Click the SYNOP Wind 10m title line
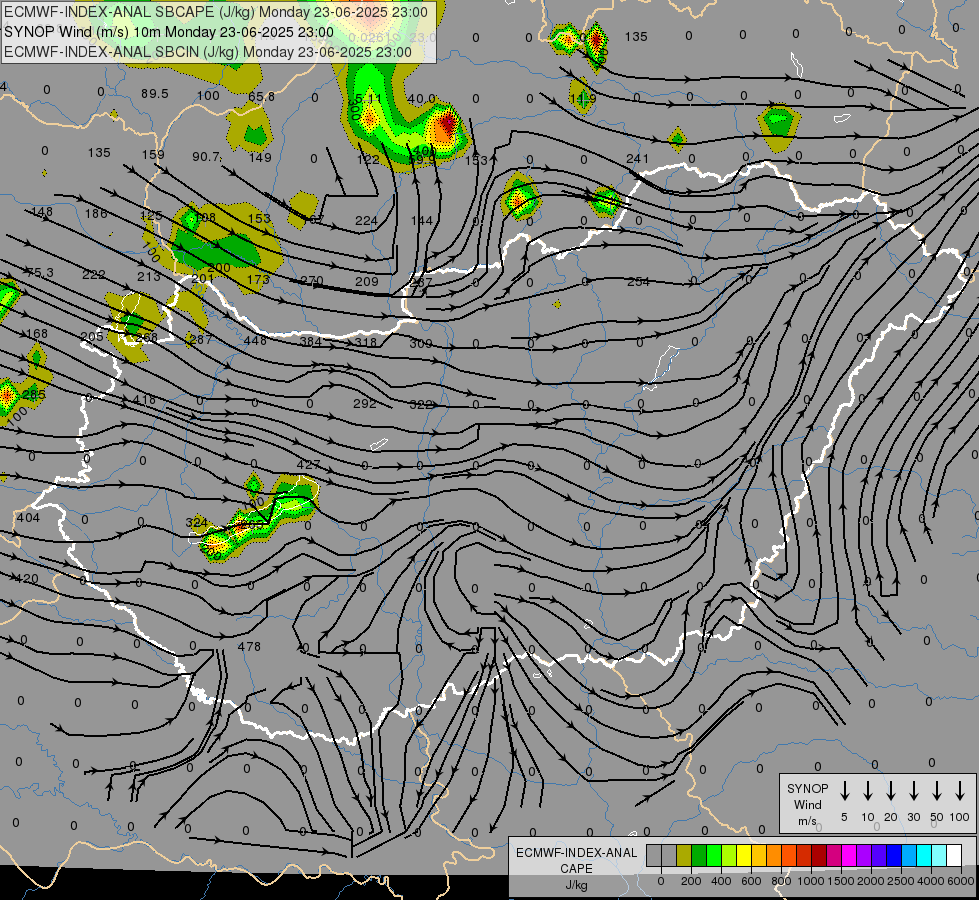 click(169, 32)
